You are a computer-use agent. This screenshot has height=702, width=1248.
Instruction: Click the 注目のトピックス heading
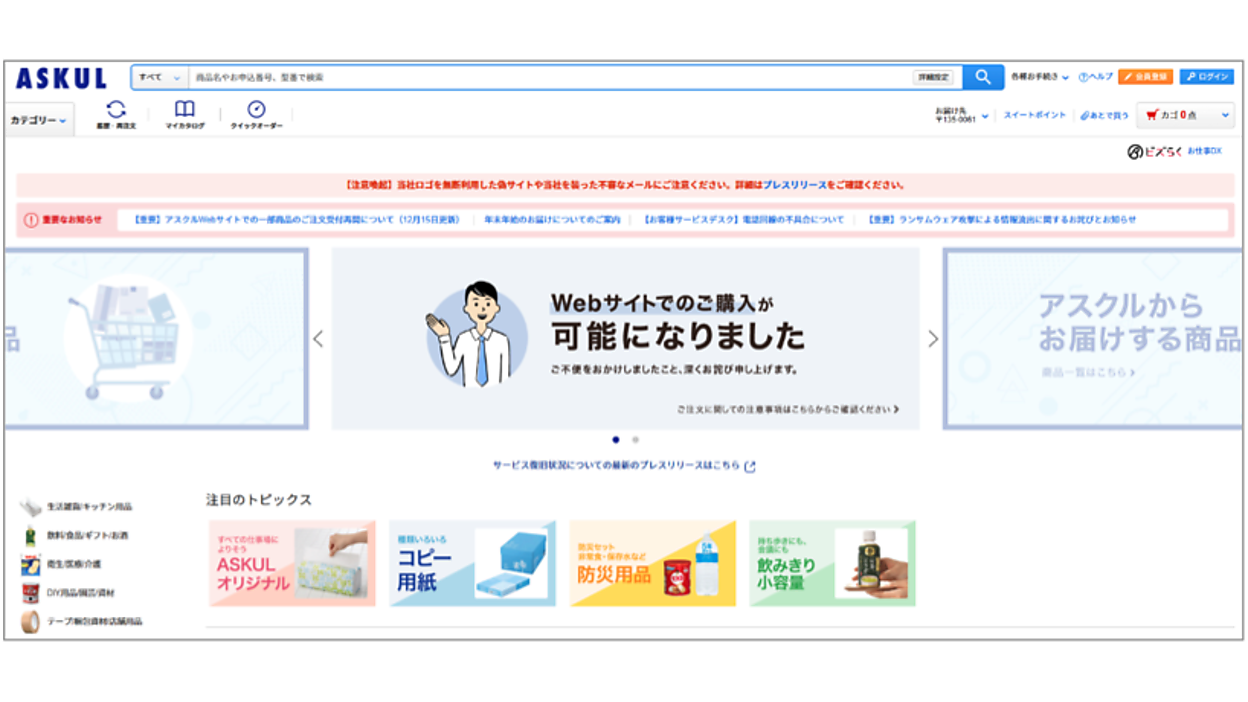(x=259, y=499)
